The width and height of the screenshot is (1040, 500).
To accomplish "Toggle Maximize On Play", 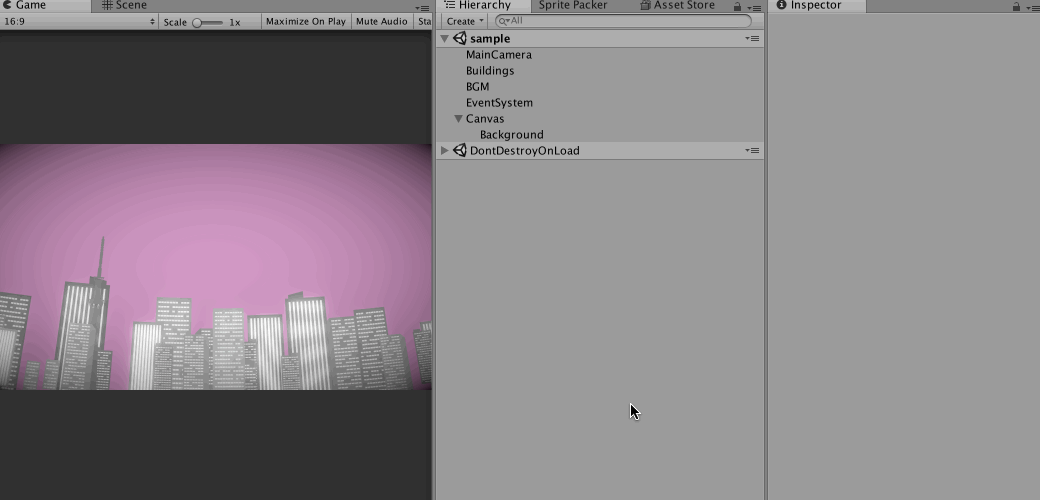I will coord(305,21).
